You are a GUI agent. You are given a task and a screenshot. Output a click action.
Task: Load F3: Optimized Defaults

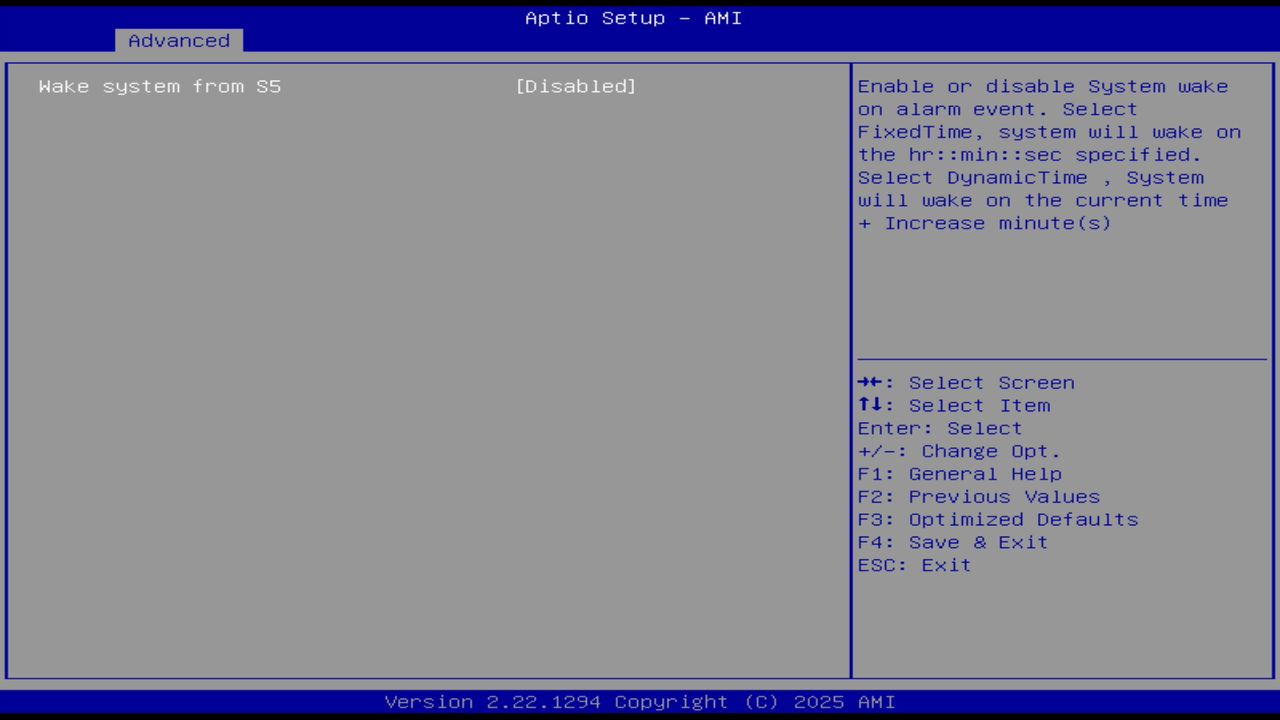pos(997,519)
